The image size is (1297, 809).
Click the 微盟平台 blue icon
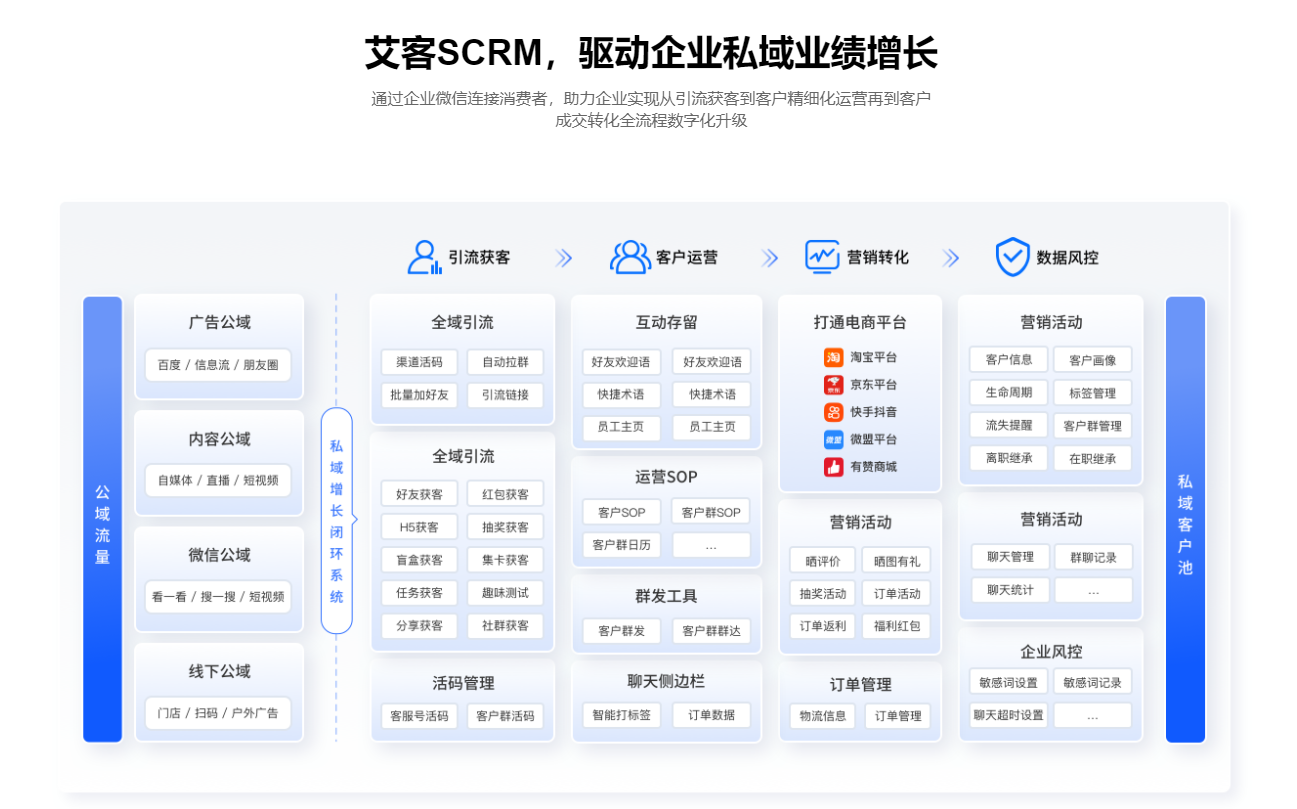833,439
